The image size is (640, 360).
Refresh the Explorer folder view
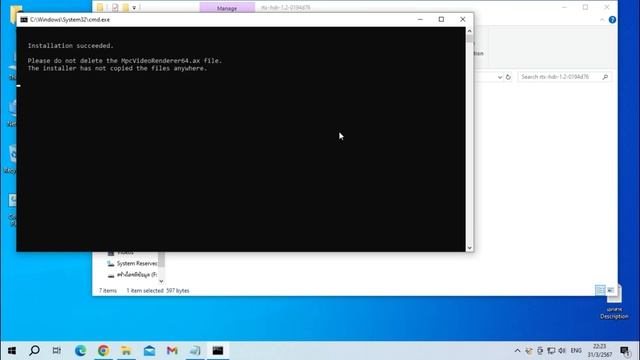[x=508, y=77]
